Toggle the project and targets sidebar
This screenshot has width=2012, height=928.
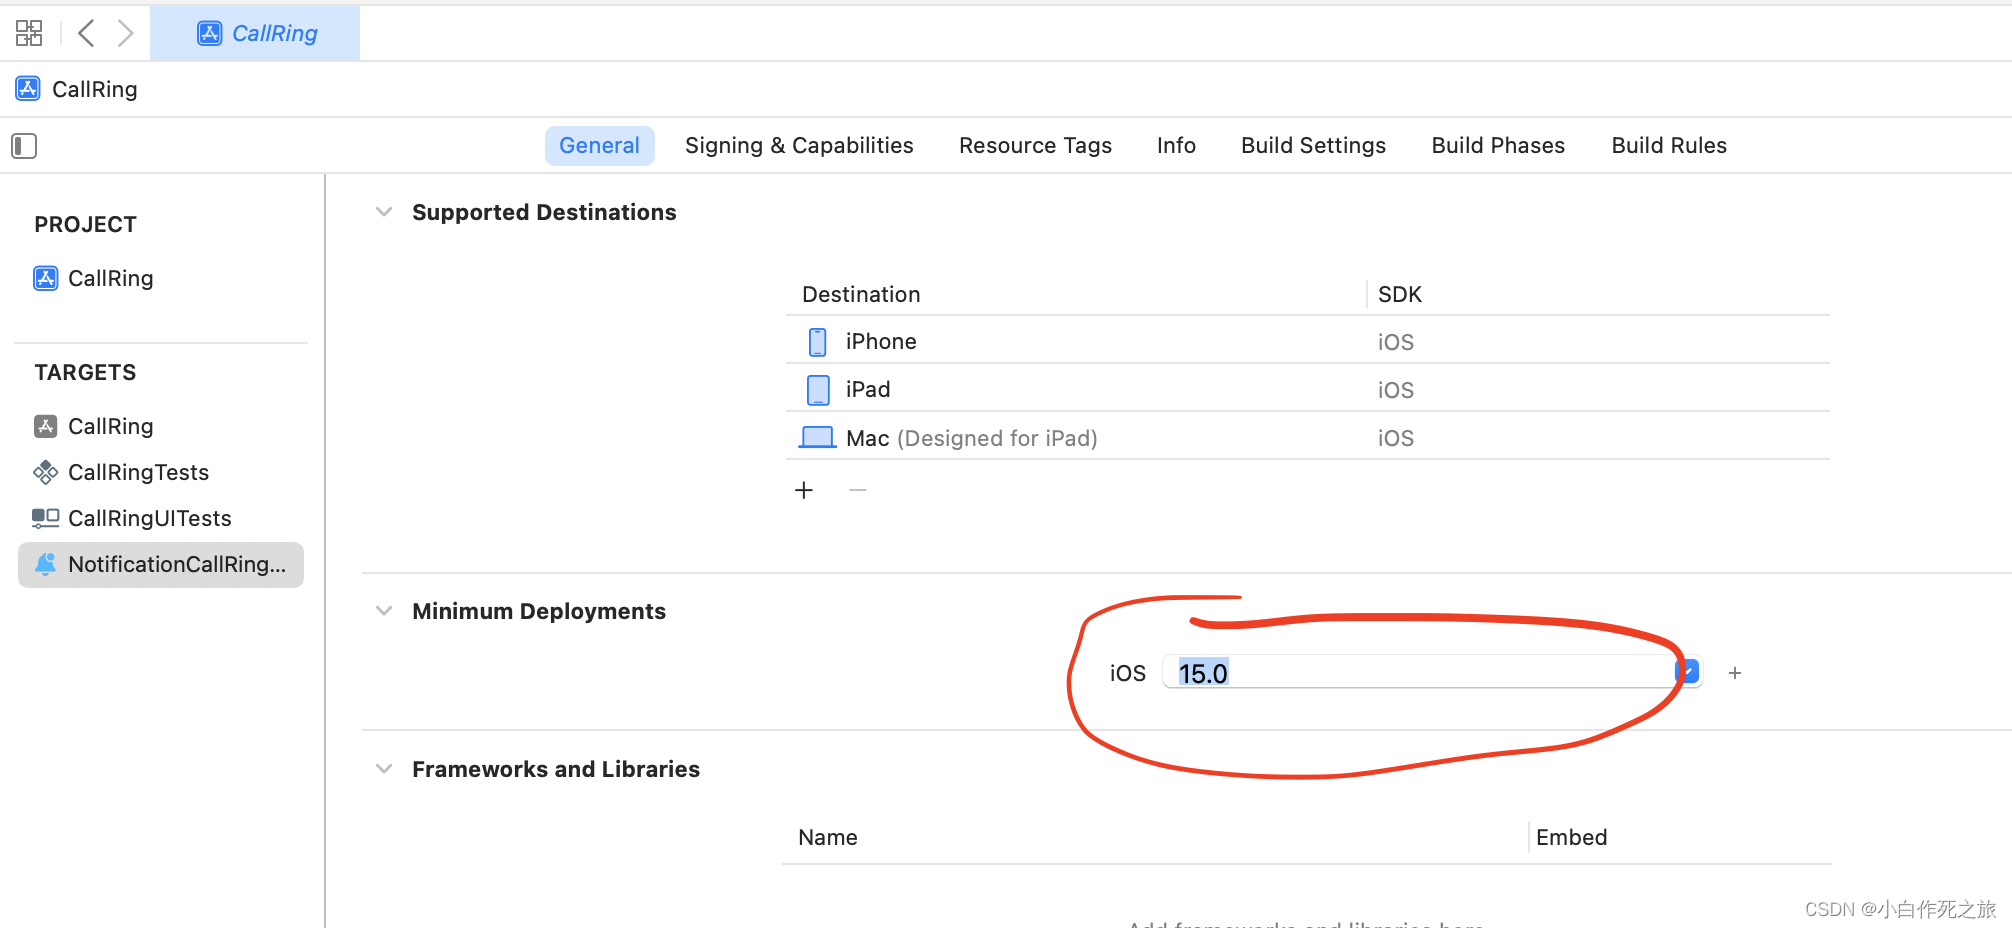(x=24, y=146)
